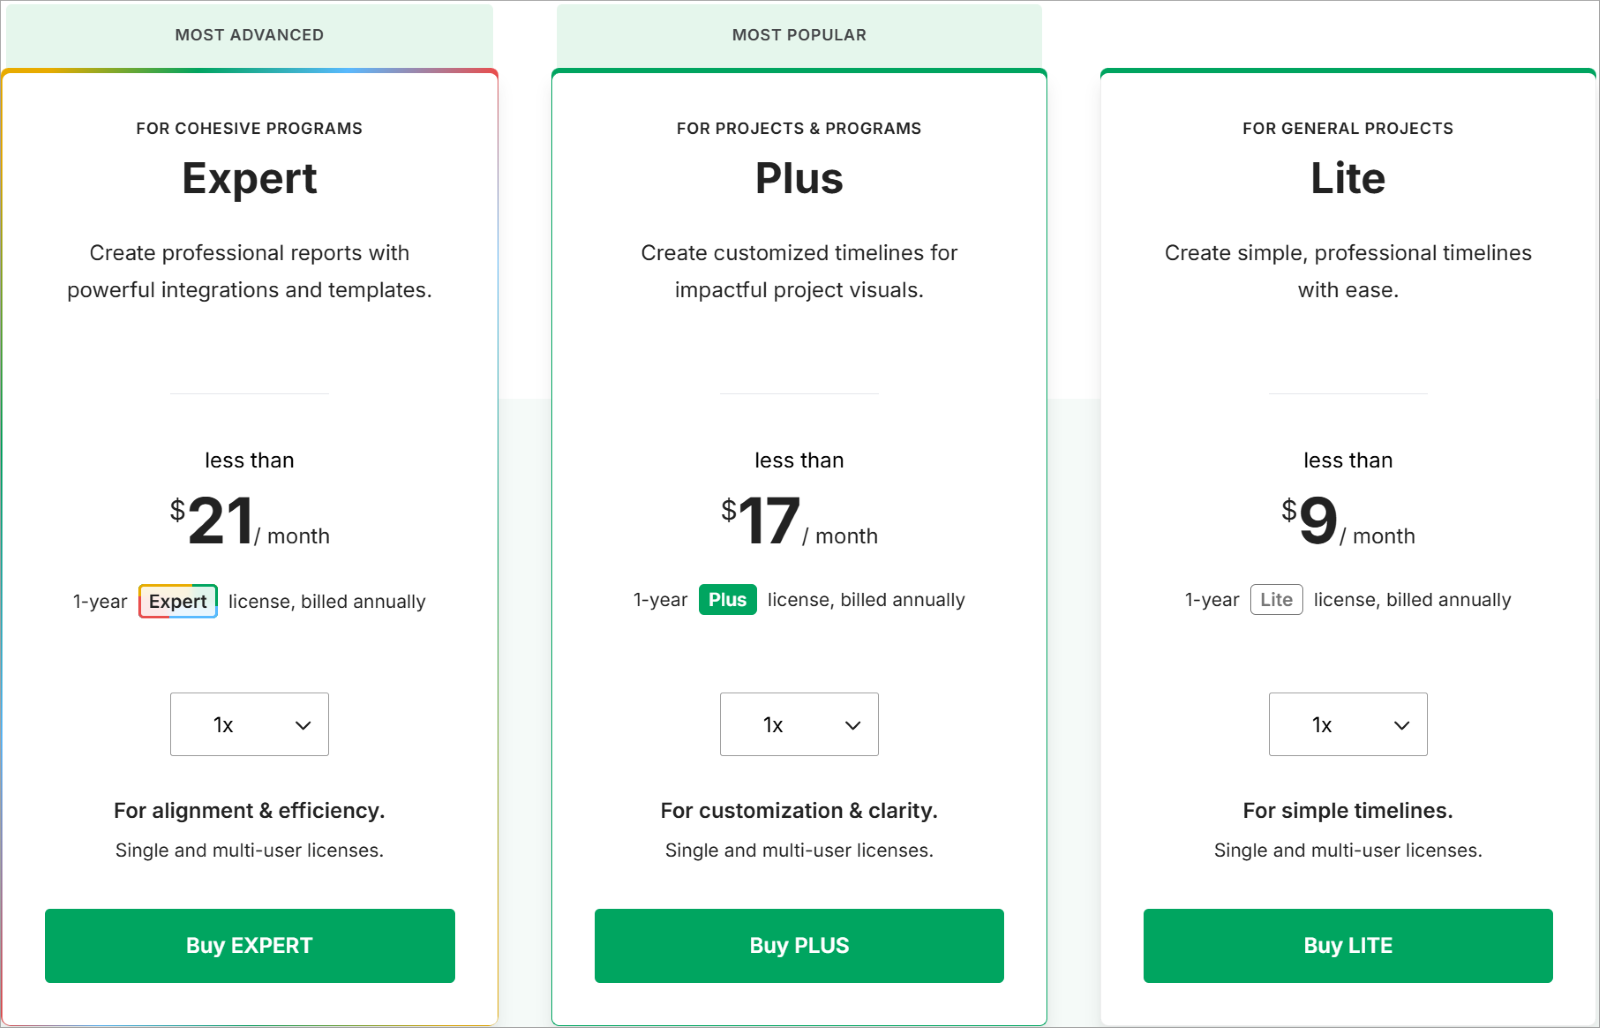The width and height of the screenshot is (1600, 1028).
Task: Click the $21 per month price
Action: tap(249, 522)
